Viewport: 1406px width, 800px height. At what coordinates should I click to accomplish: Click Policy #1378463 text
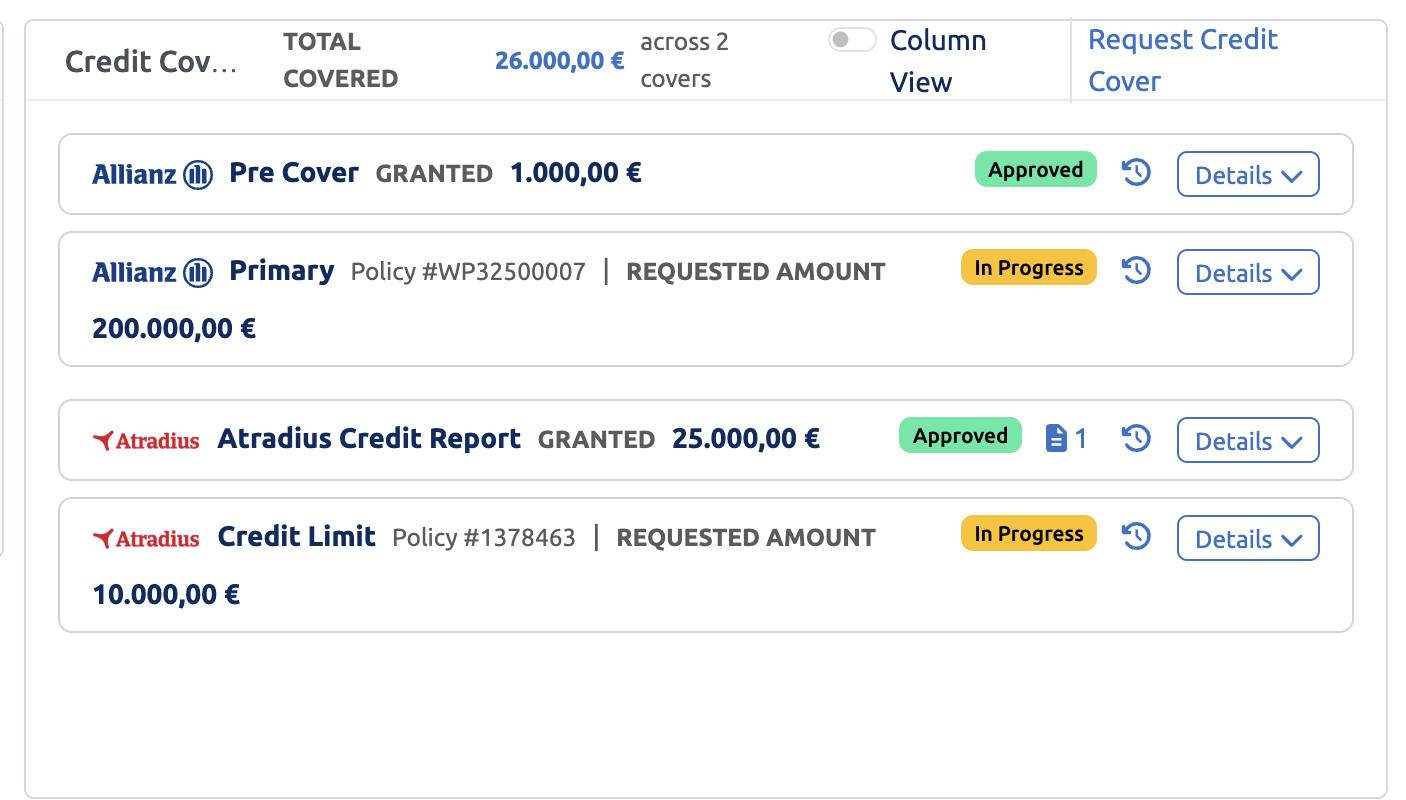point(484,538)
